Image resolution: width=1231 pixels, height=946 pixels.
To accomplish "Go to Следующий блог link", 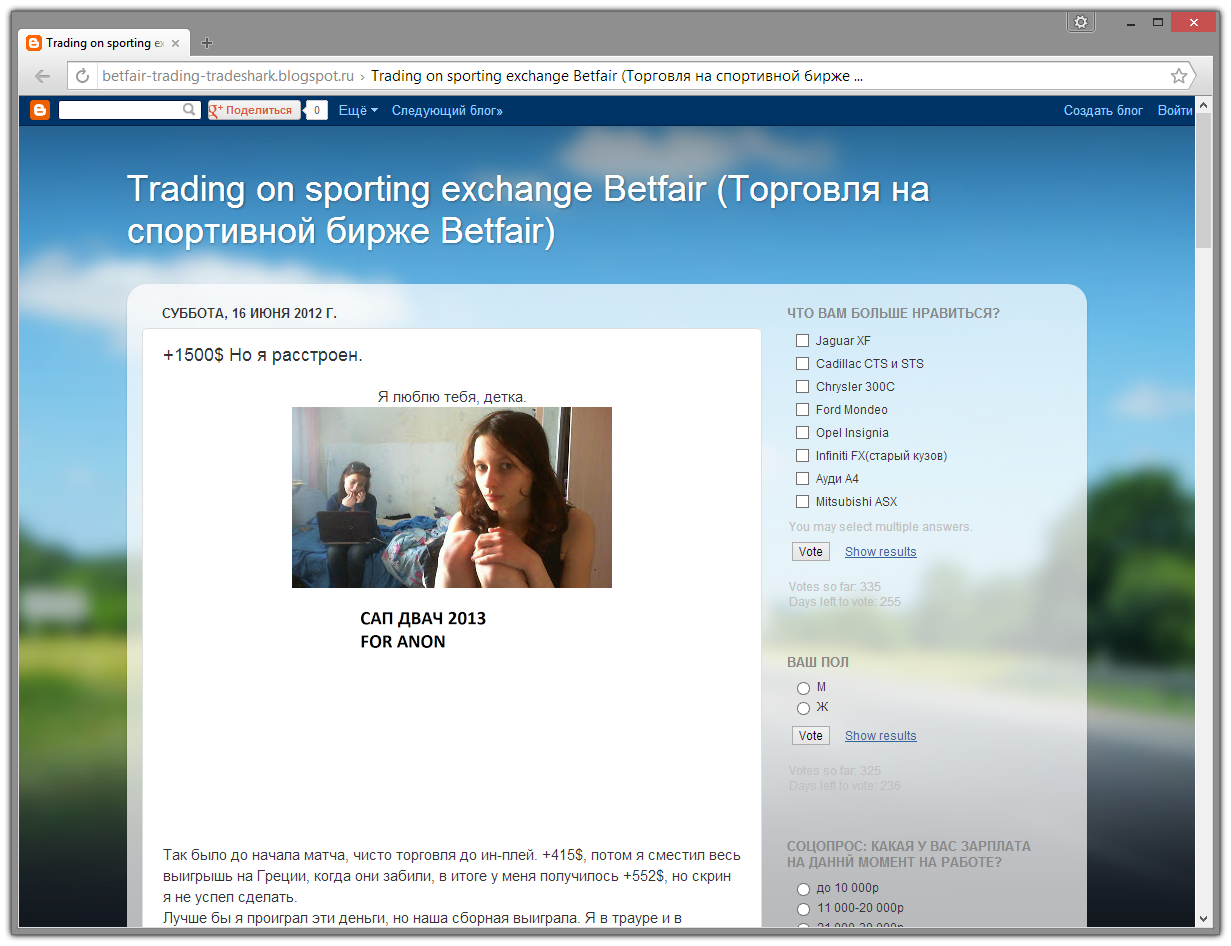I will coord(447,111).
